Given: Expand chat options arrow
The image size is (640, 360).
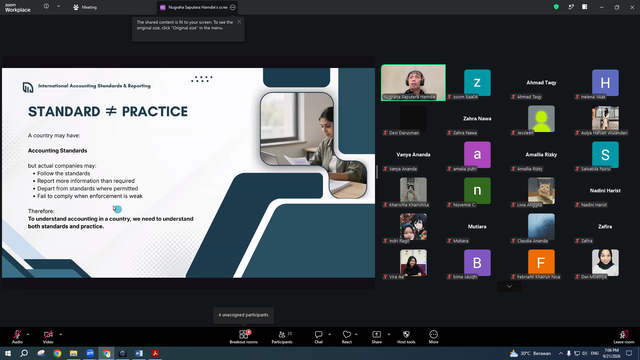Looking at the screenshot, I should (x=329, y=334).
